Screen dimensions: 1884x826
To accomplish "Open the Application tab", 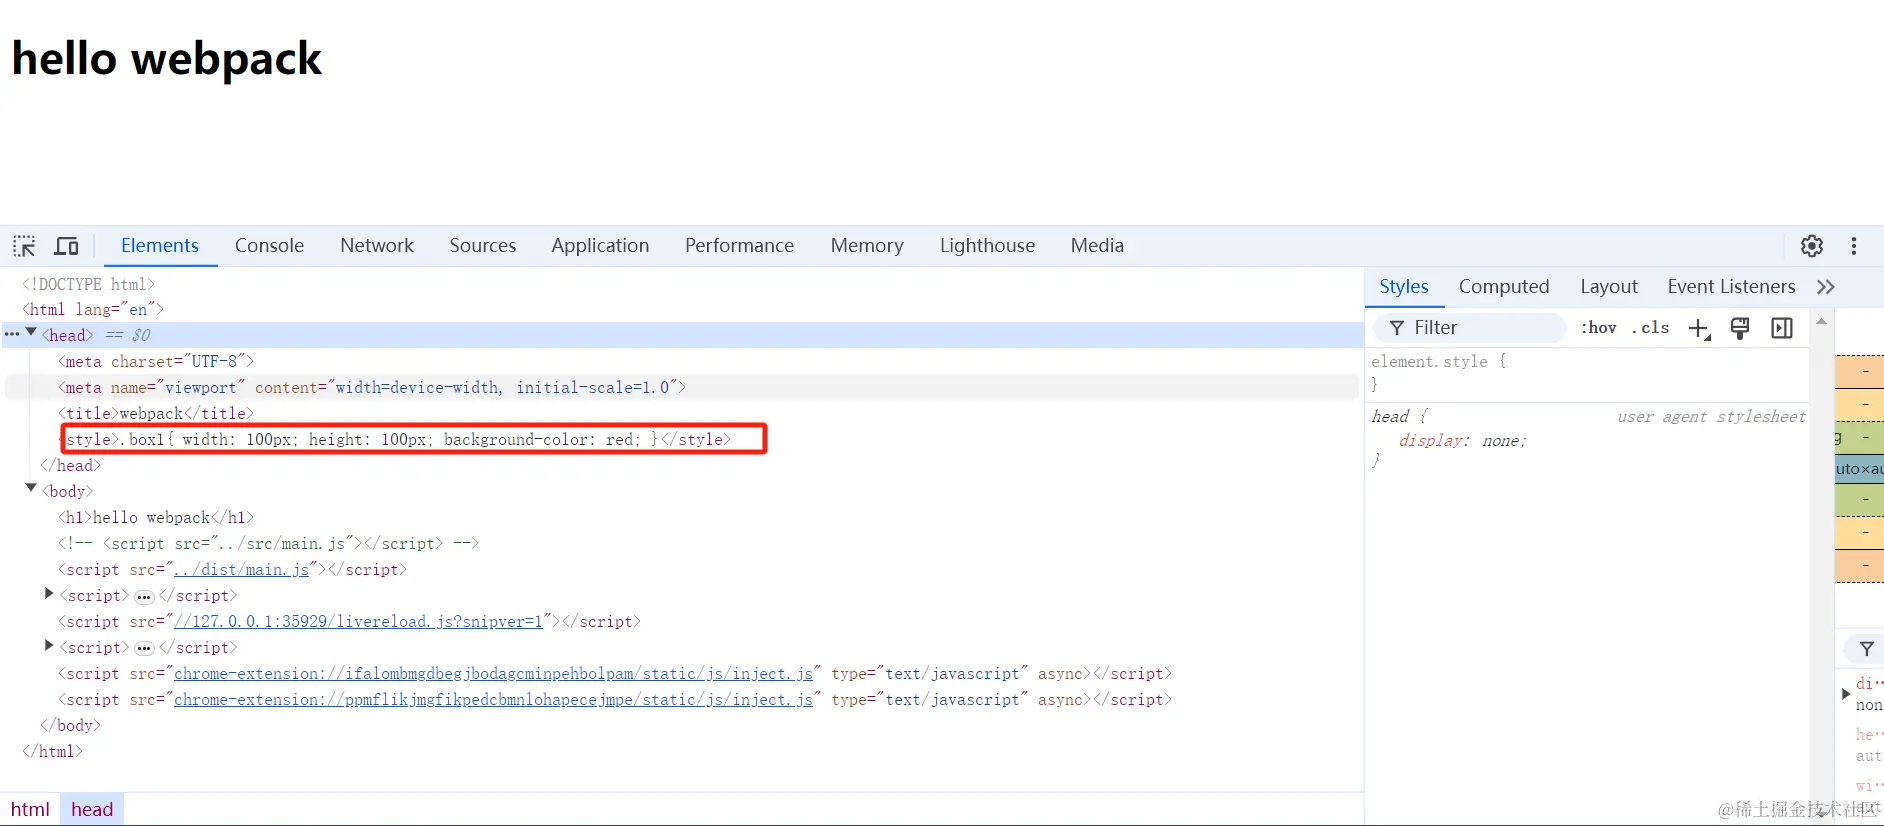I will click(x=600, y=246).
